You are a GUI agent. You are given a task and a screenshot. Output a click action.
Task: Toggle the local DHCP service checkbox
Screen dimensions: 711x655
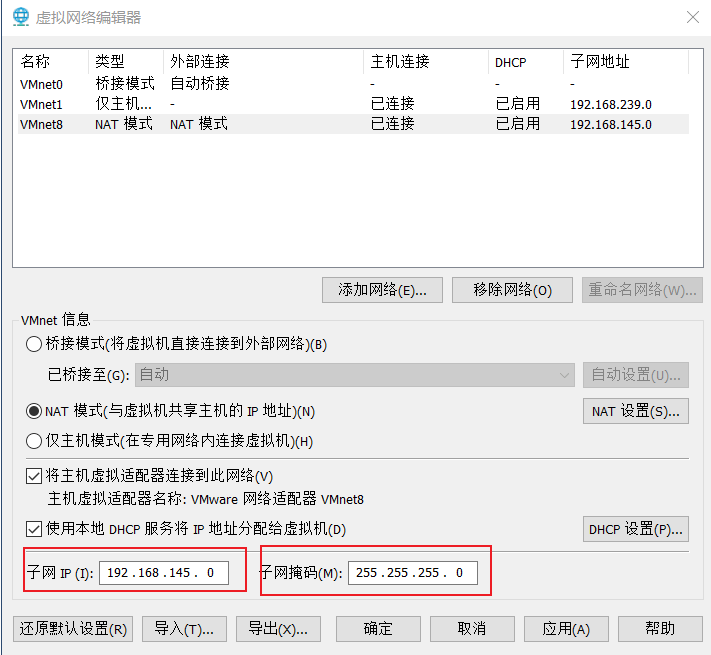[x=34, y=528]
